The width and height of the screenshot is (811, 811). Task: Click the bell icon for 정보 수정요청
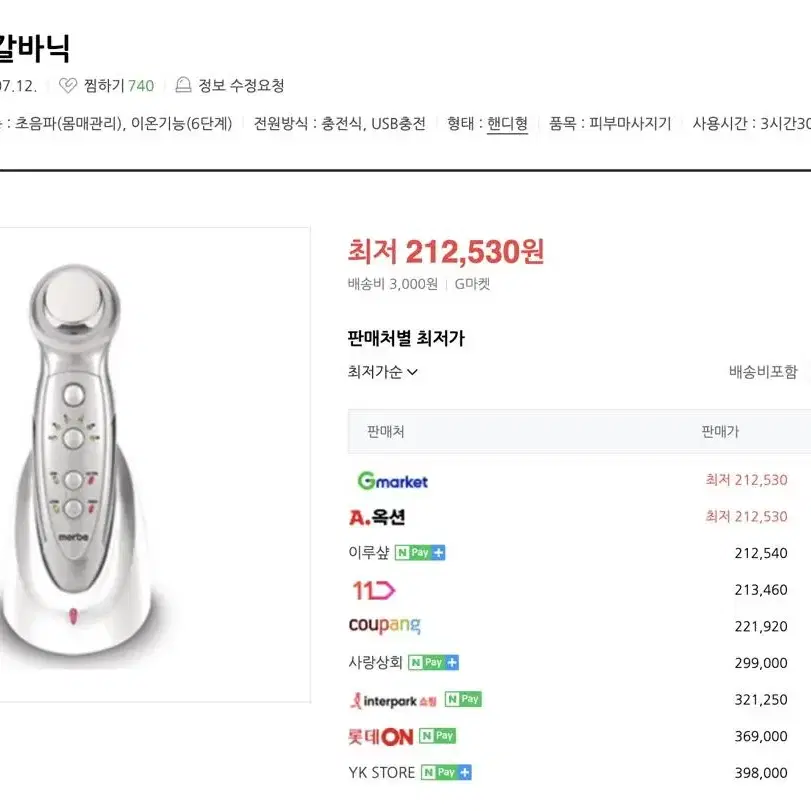click(x=183, y=85)
